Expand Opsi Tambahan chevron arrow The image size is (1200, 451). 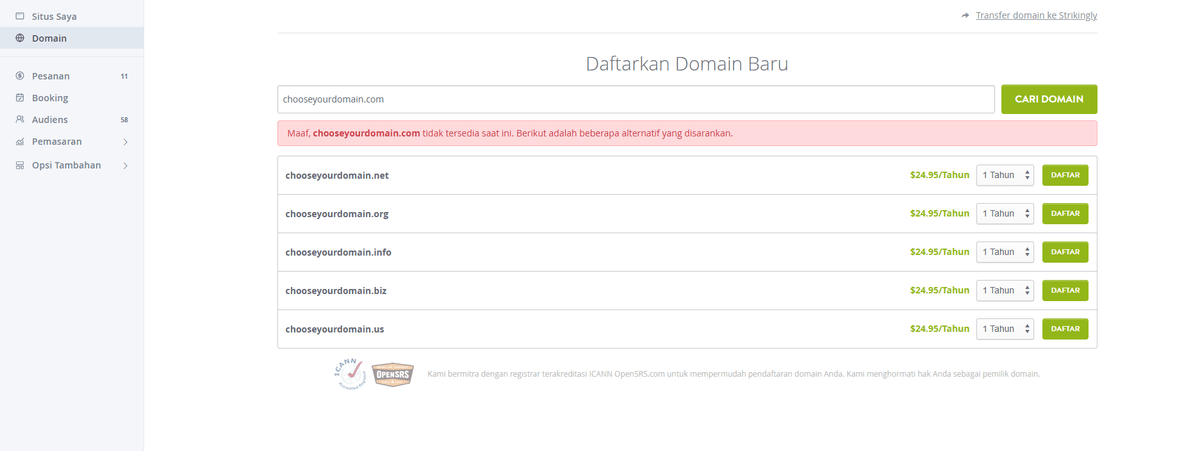coord(125,165)
